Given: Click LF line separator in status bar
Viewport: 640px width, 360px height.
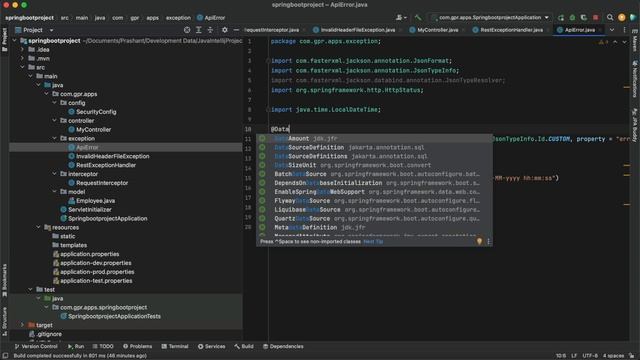Looking at the screenshot, I should [x=574, y=356].
